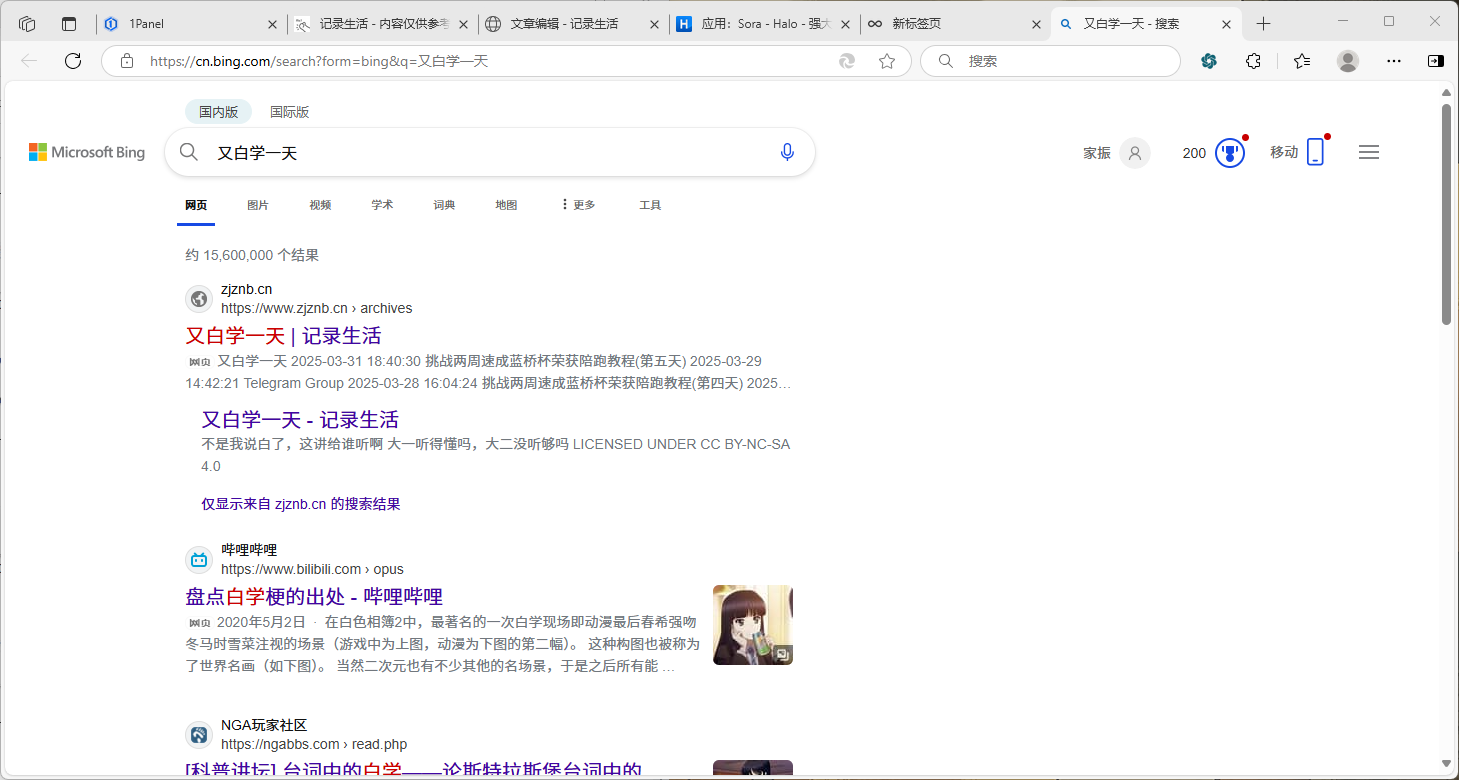
Task: Switch to 国际版 search mode
Action: point(289,112)
